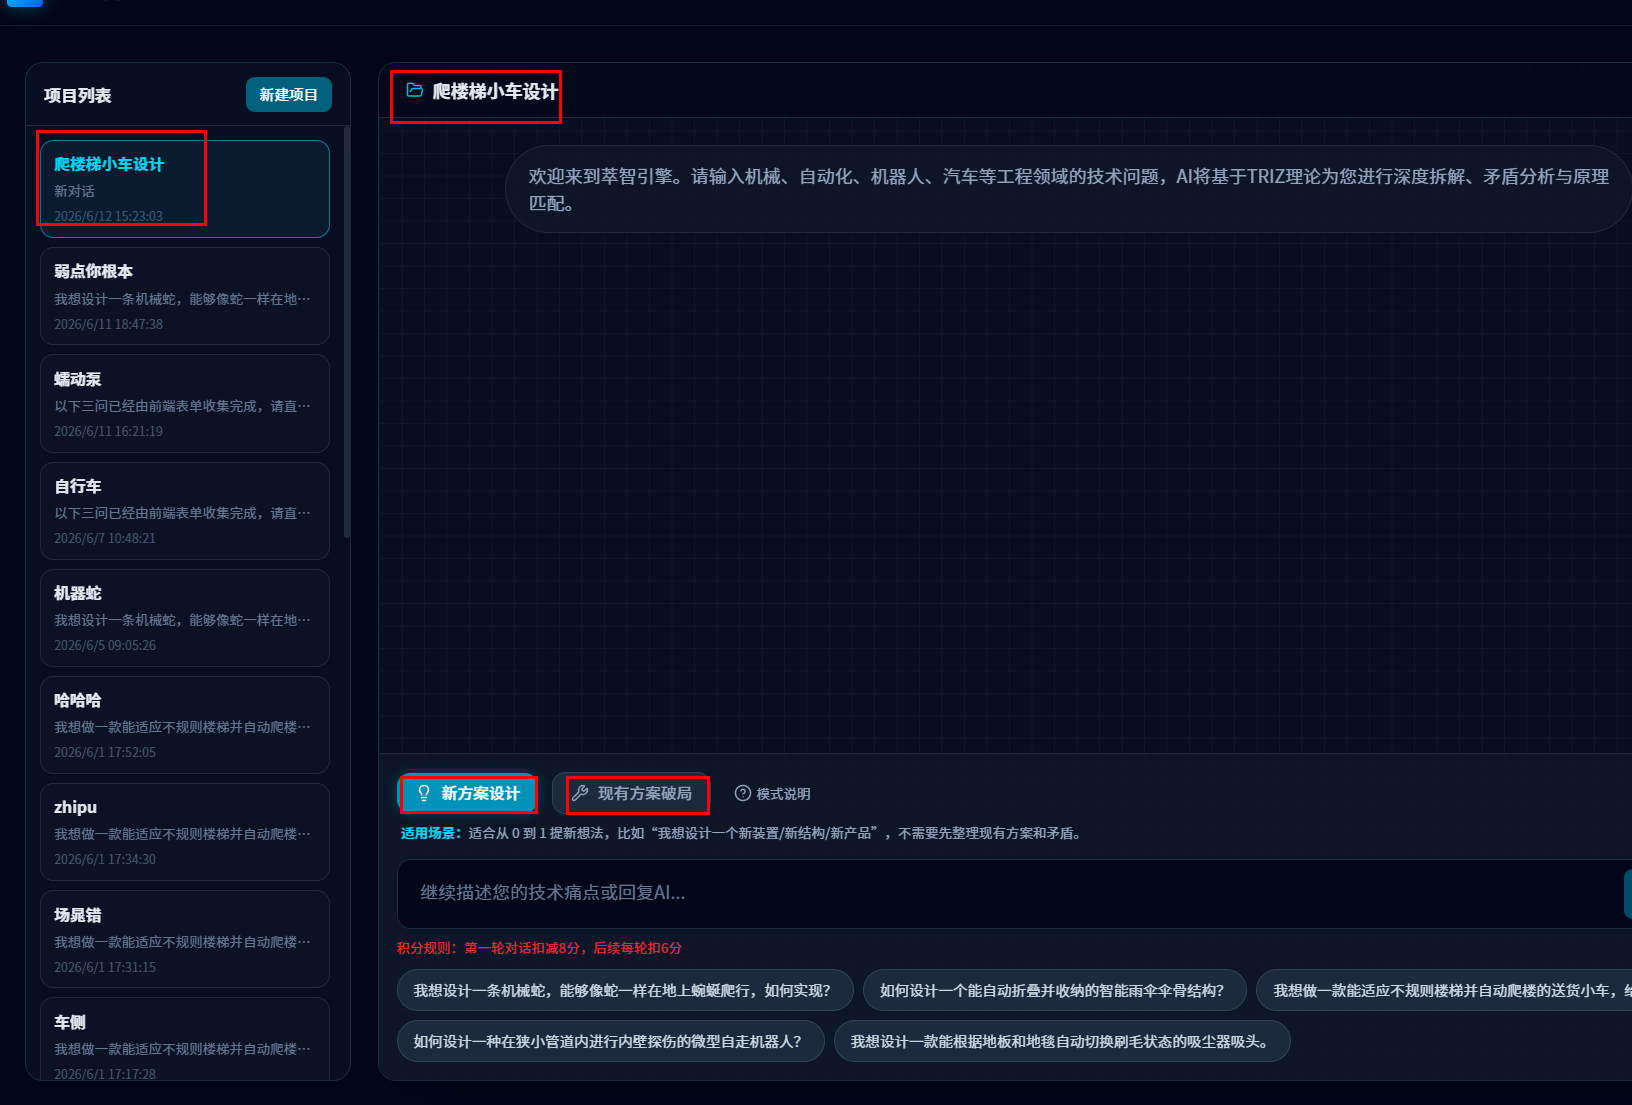
Task: Open the zhipu project
Action: (x=185, y=832)
